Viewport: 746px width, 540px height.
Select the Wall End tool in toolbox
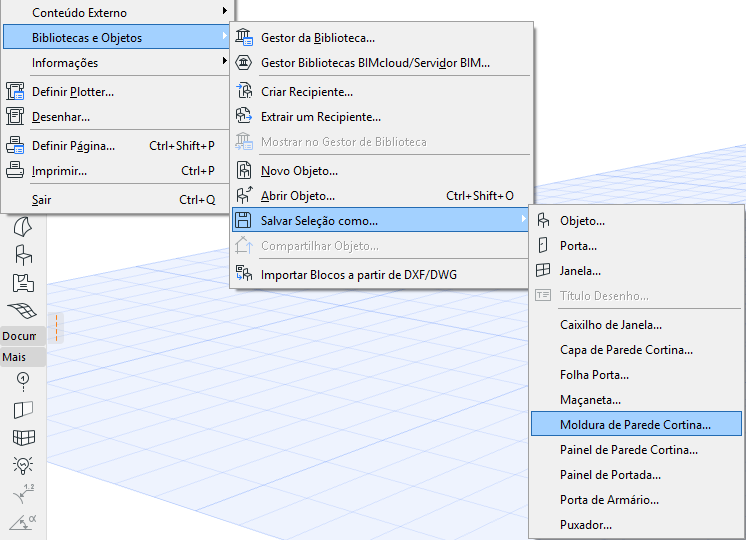[x=23, y=410]
